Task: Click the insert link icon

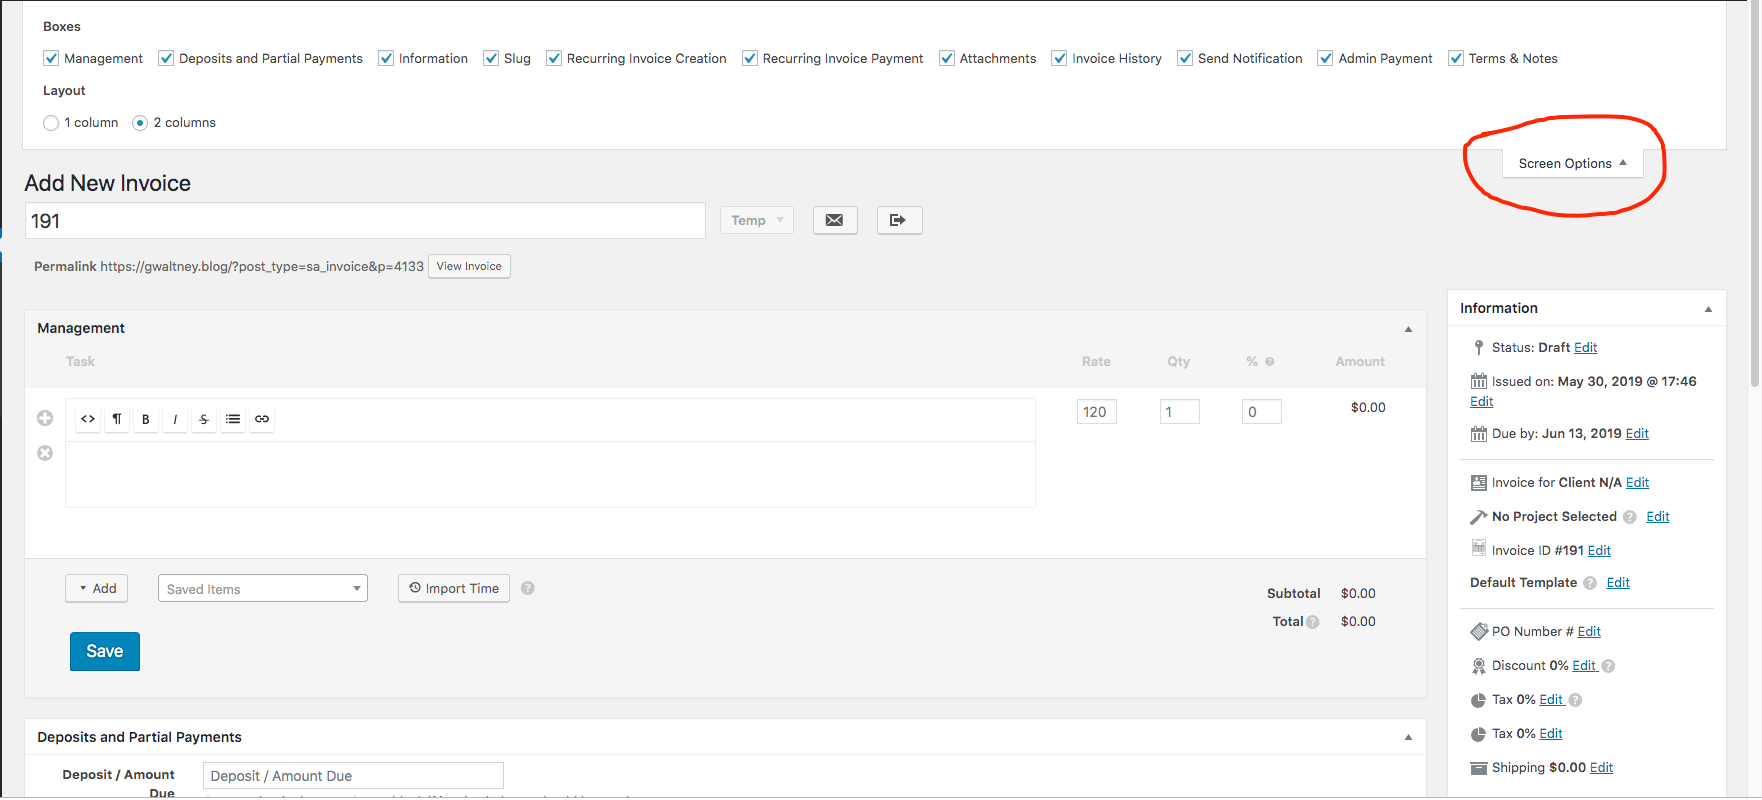Action: tap(262, 419)
